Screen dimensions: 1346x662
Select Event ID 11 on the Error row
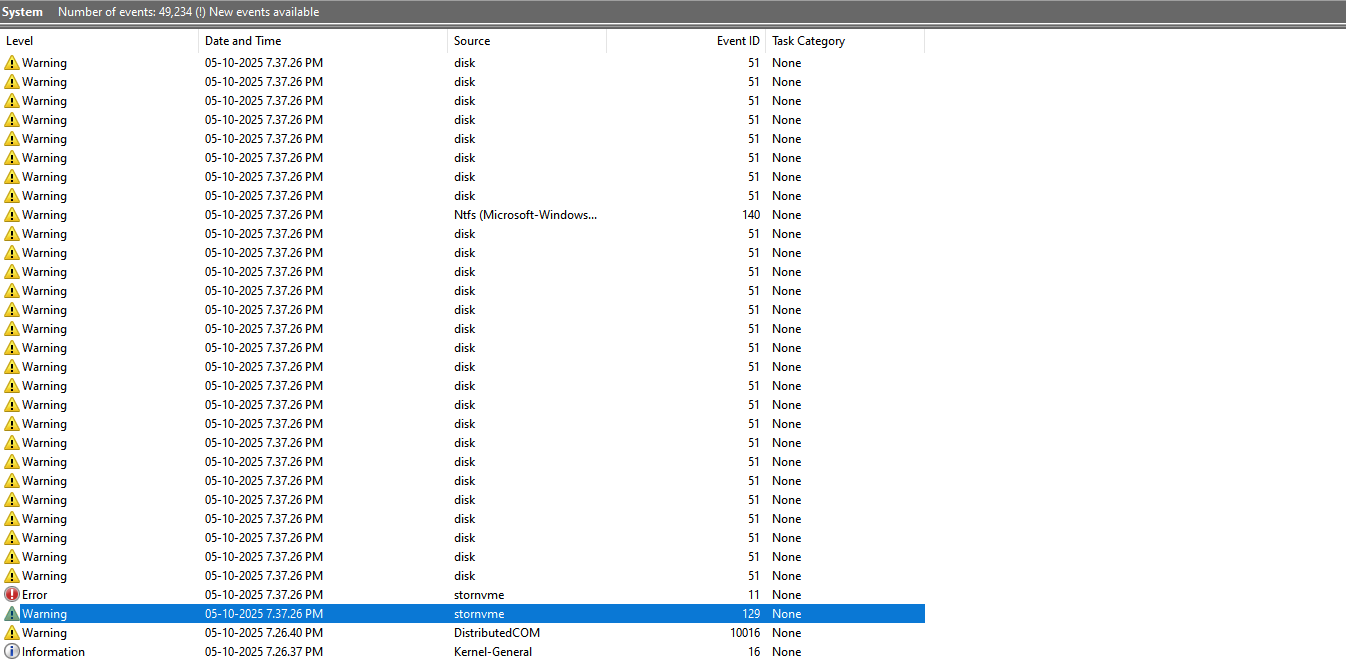coord(753,595)
